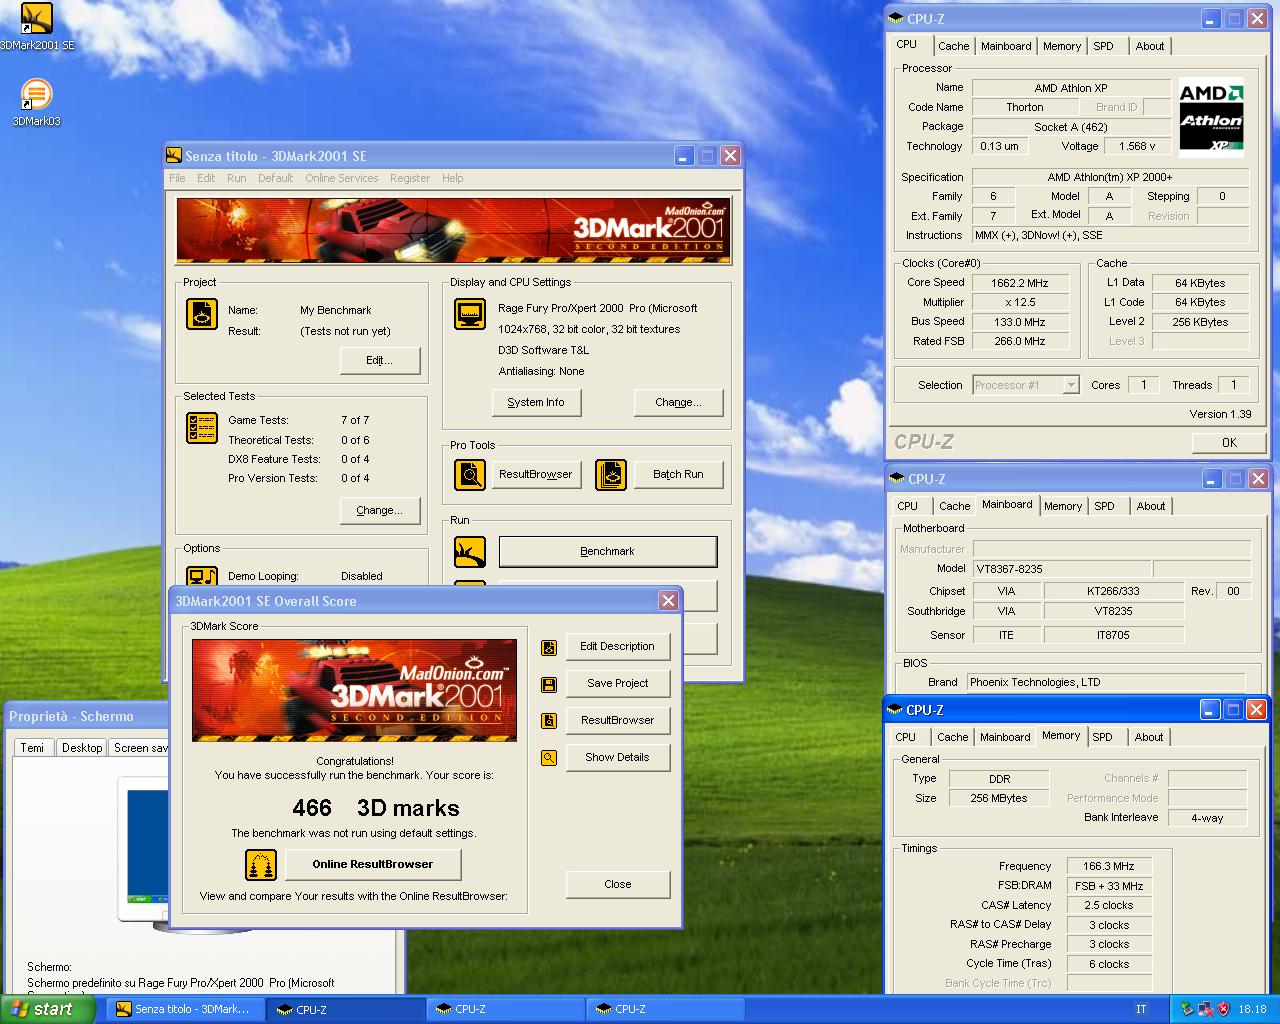Click Close in the Overall Score dialog
Screen dimensions: 1280x1024
point(617,885)
